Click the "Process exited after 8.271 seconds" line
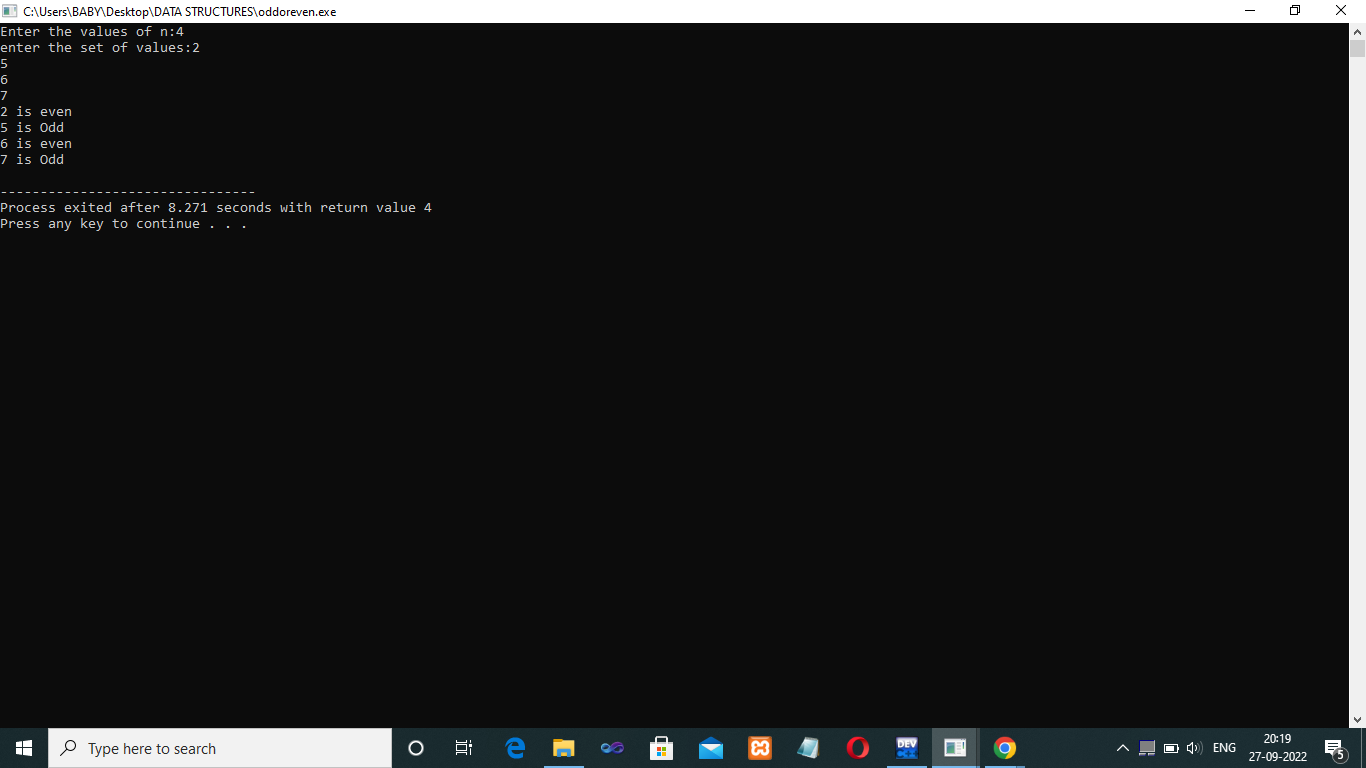Screen dimensions: 1366x768 [216, 208]
